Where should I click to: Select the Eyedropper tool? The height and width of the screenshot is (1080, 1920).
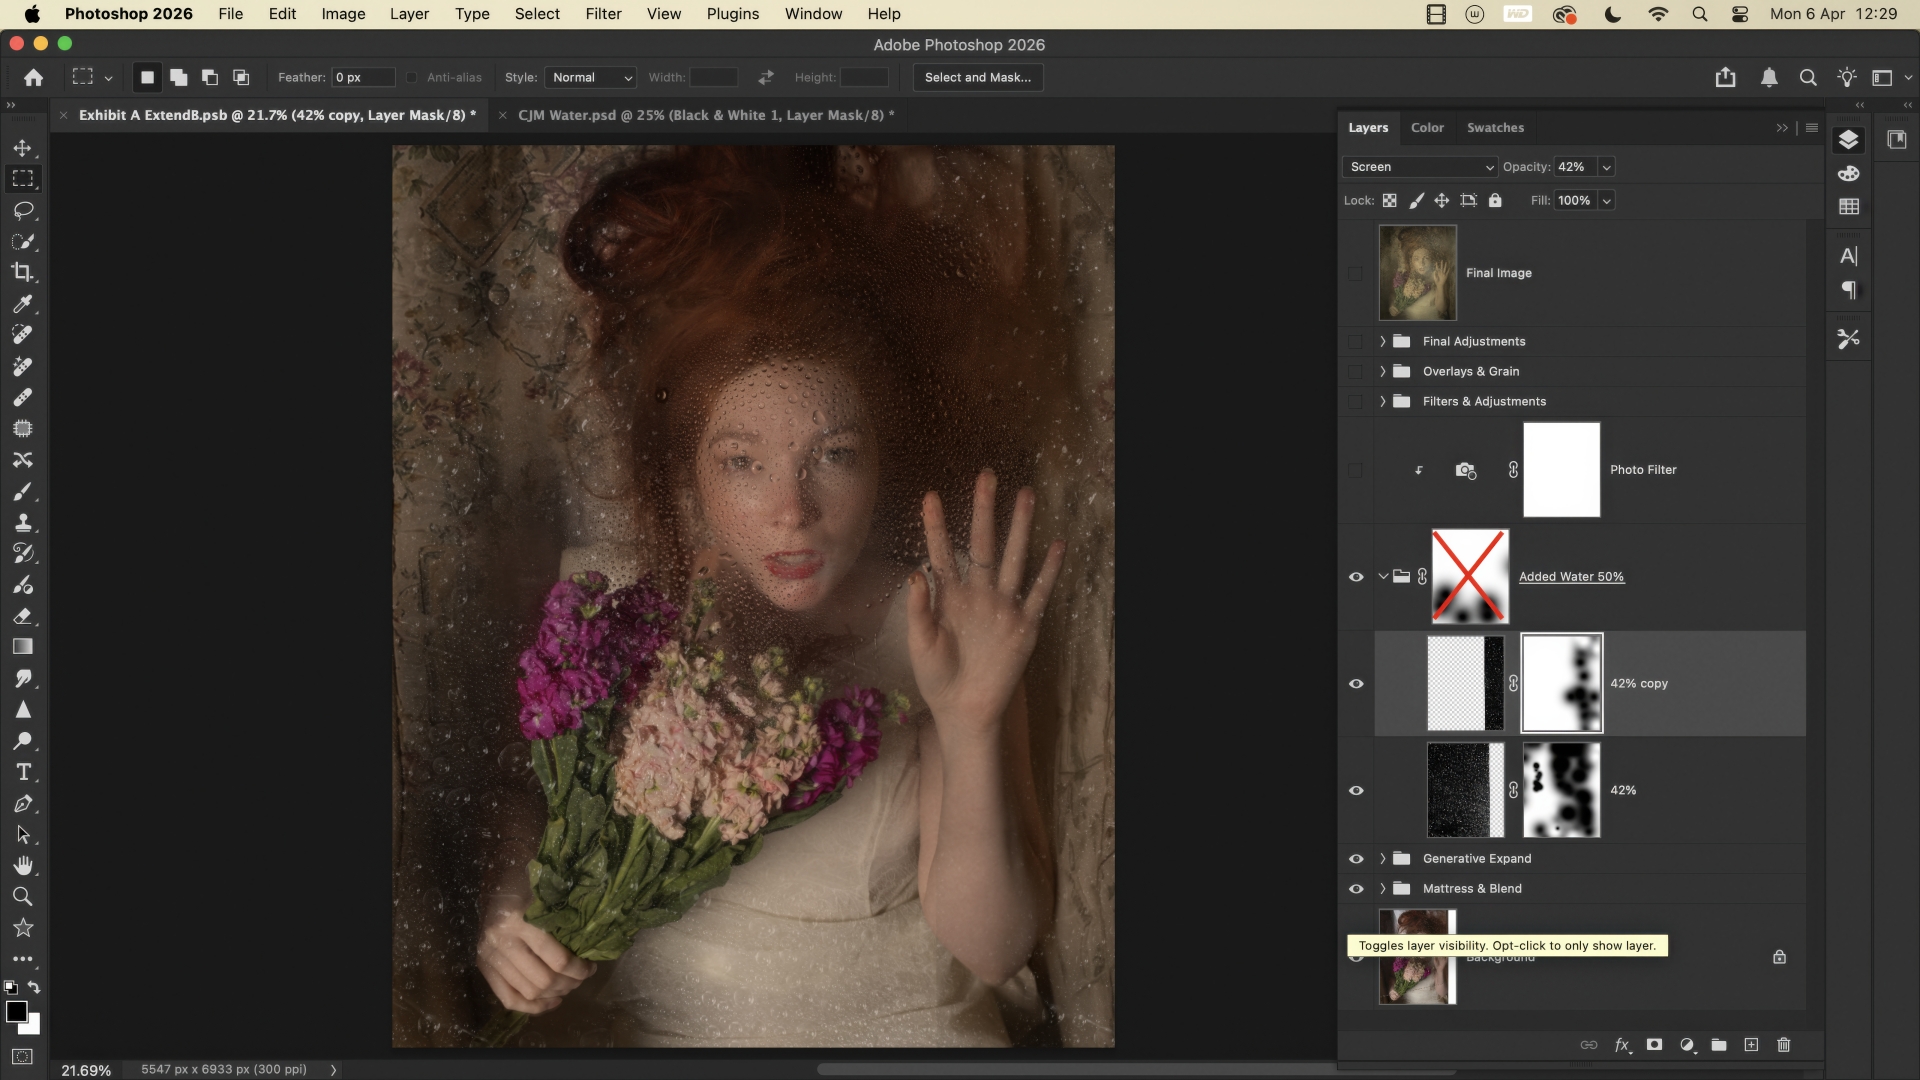coord(23,304)
